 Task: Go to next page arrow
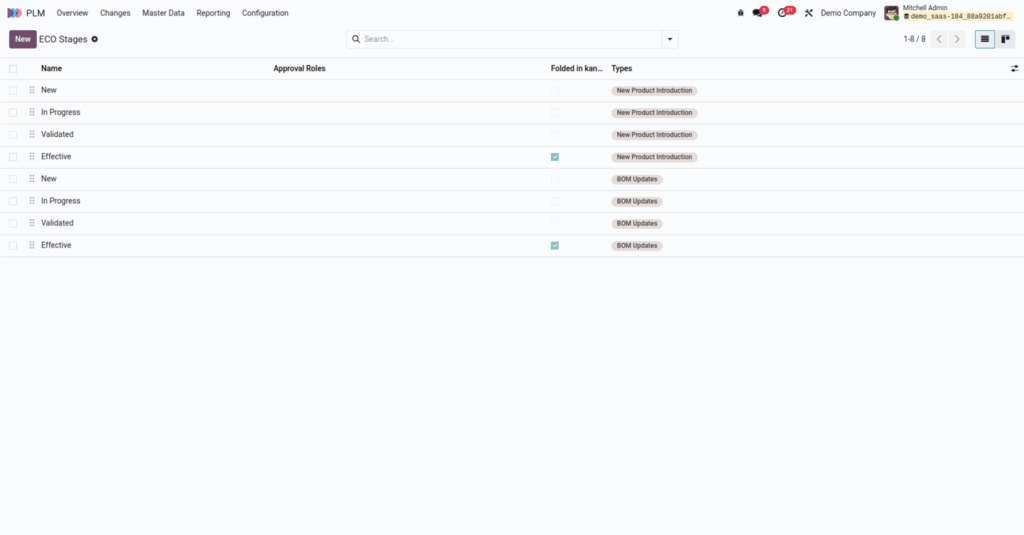point(957,39)
